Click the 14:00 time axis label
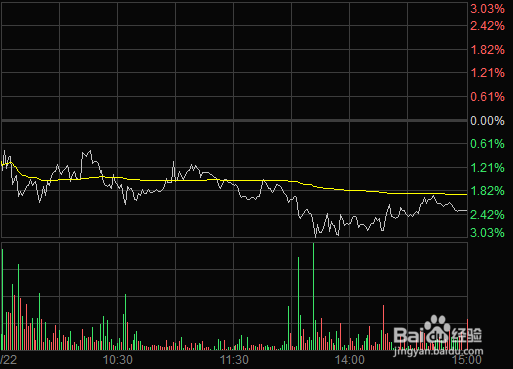The height and width of the screenshot is (369, 513). point(350,360)
